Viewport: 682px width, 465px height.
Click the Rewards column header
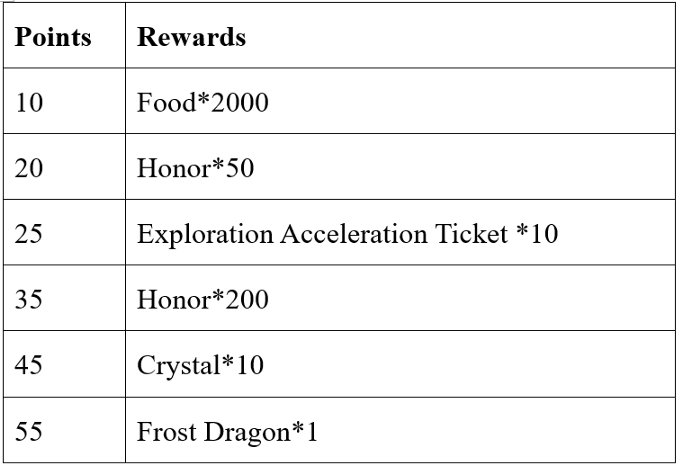191,38
